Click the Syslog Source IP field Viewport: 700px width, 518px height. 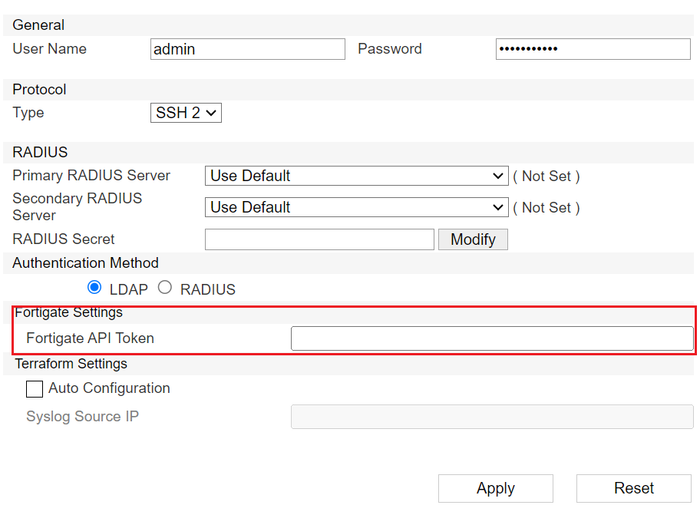tap(491, 416)
